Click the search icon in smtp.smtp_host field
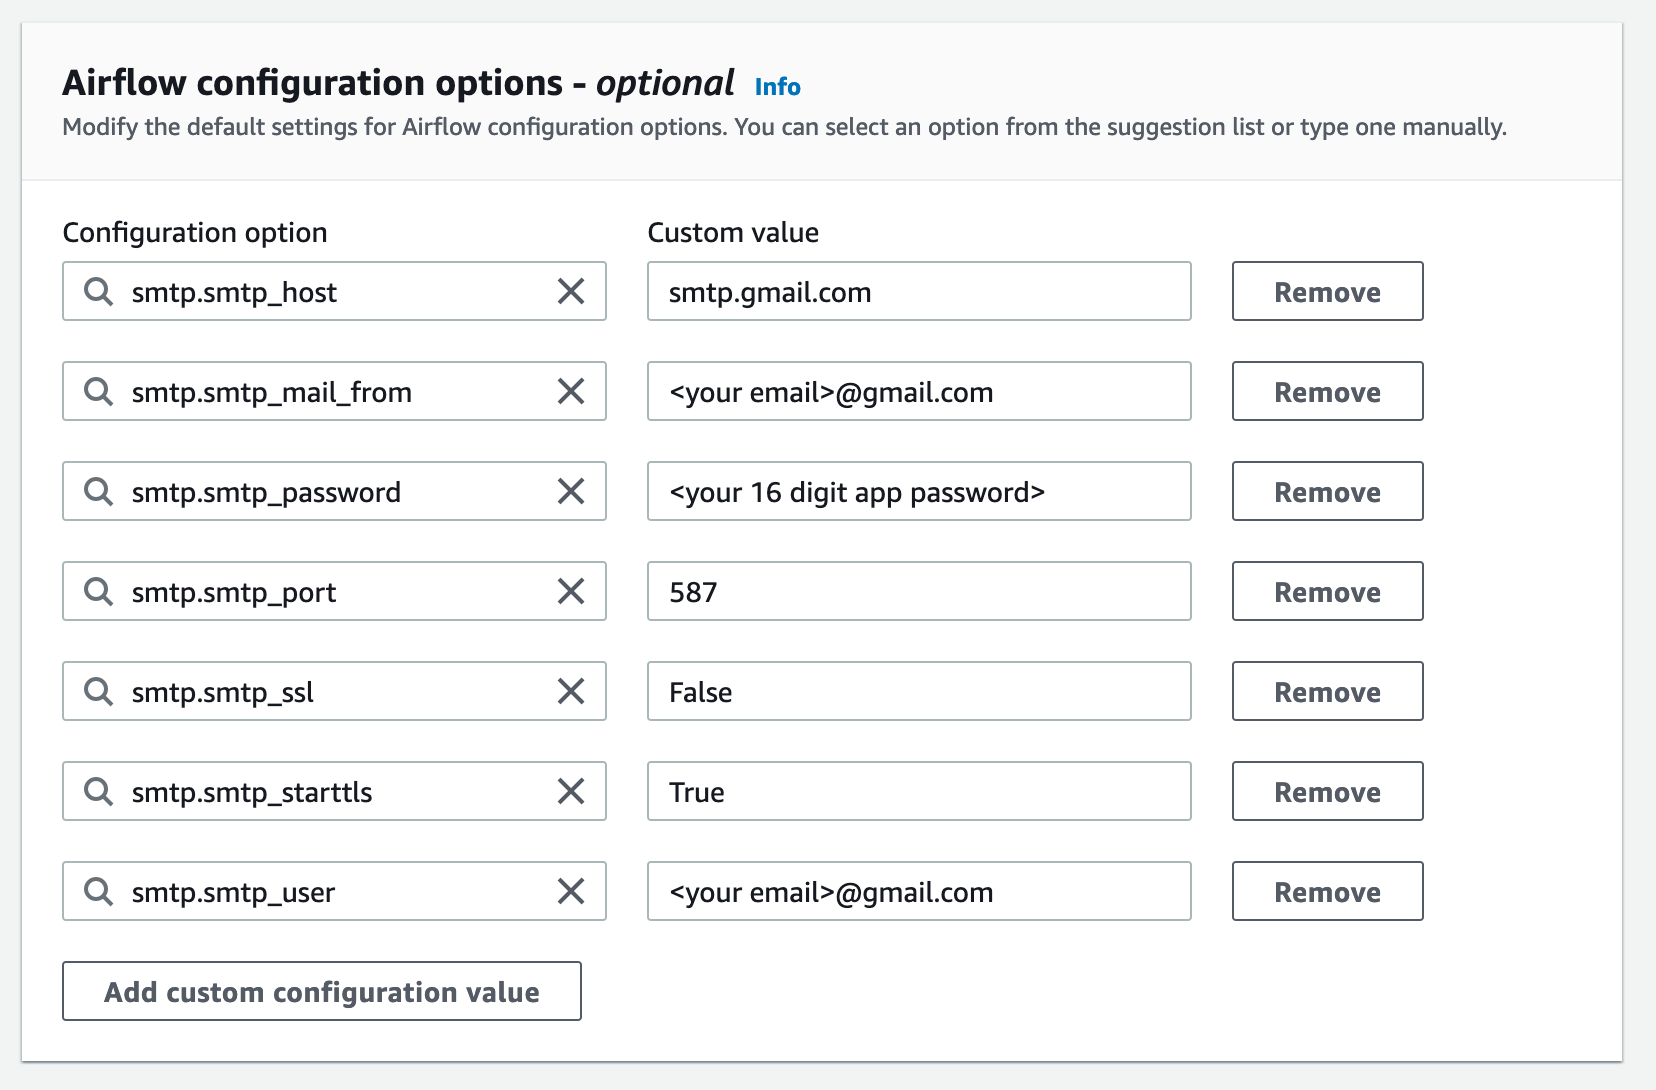The width and height of the screenshot is (1656, 1090). (98, 291)
